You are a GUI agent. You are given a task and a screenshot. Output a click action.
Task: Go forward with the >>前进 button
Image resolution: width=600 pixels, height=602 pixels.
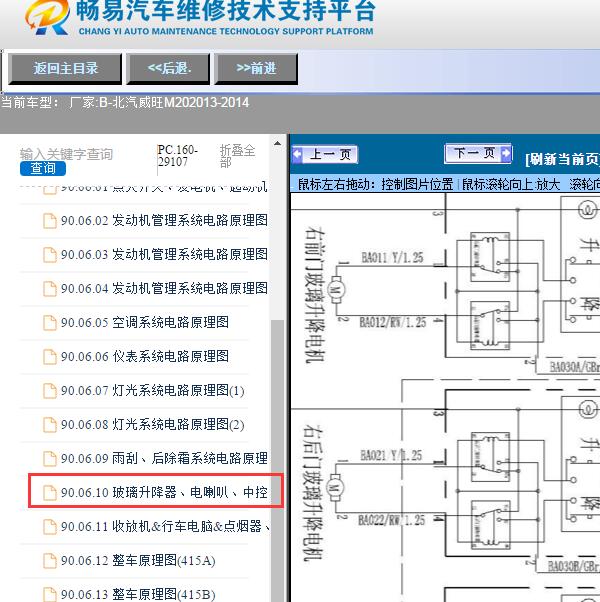(x=256, y=69)
